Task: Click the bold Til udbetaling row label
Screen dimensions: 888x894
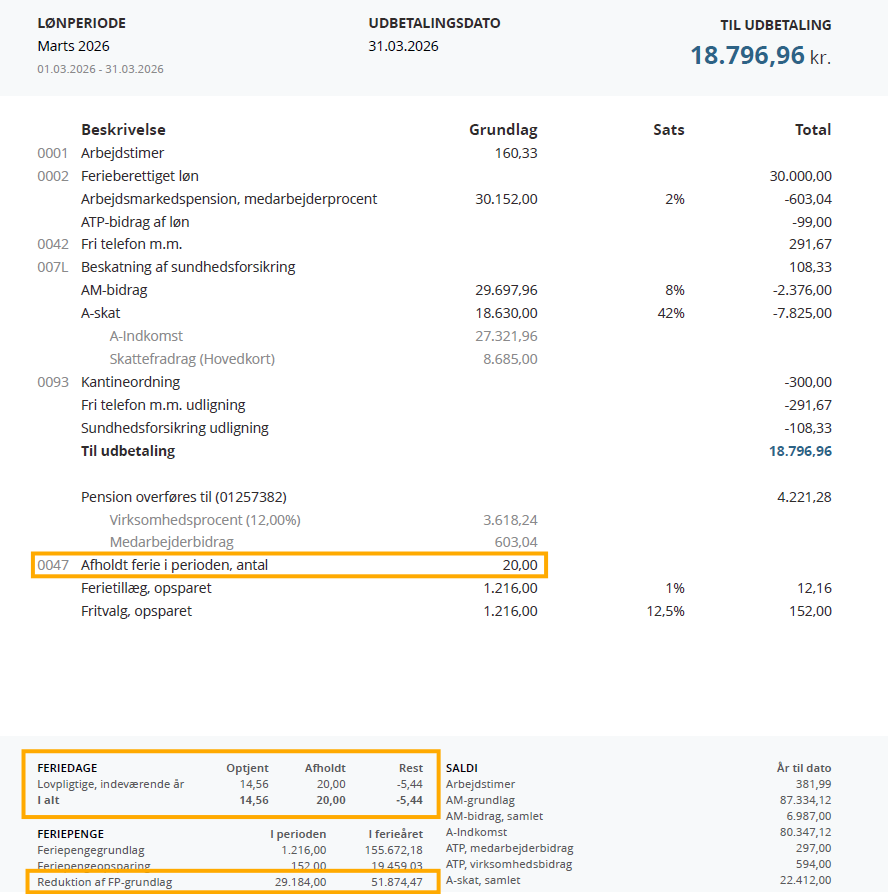Action: 128,451
